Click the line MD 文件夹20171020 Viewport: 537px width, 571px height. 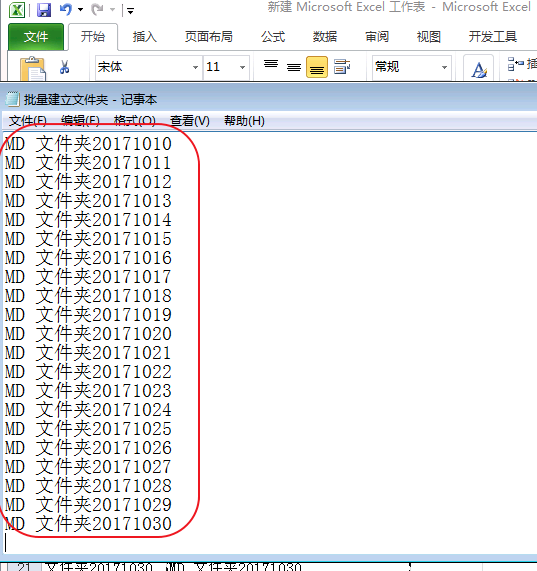[88, 334]
